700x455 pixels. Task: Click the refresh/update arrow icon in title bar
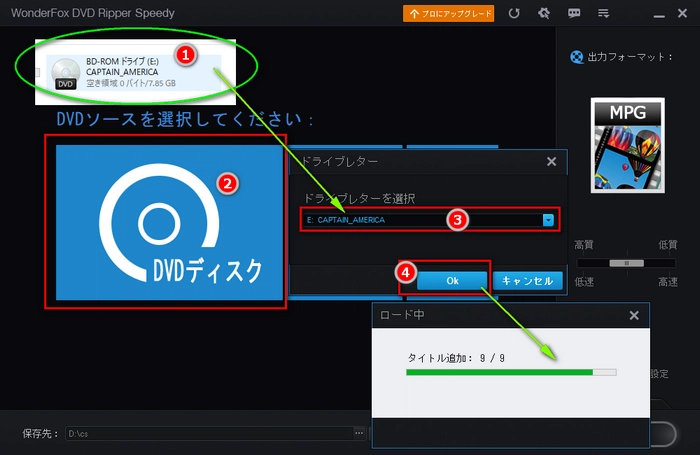[x=514, y=14]
